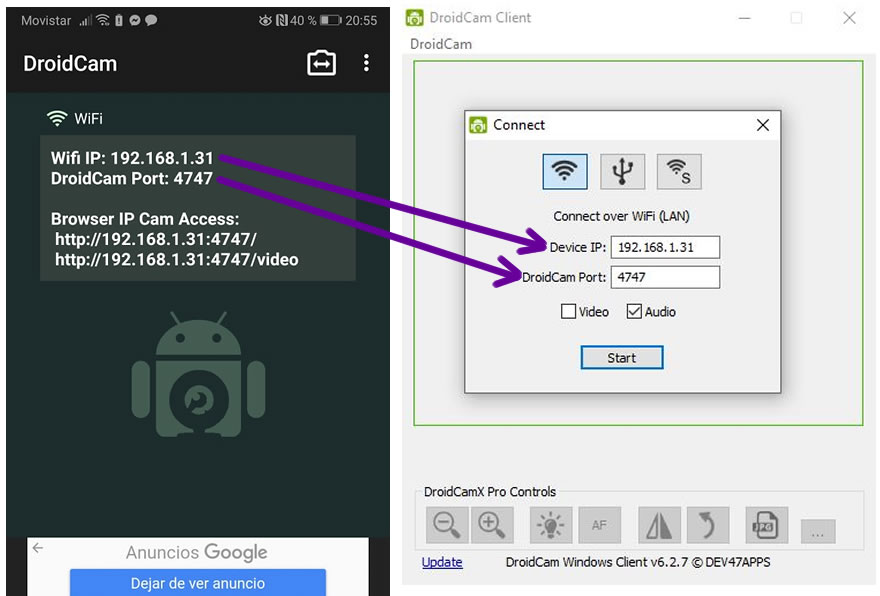The width and height of the screenshot is (880, 596).
Task: Click the Connect dialog title icon
Action: pos(478,125)
